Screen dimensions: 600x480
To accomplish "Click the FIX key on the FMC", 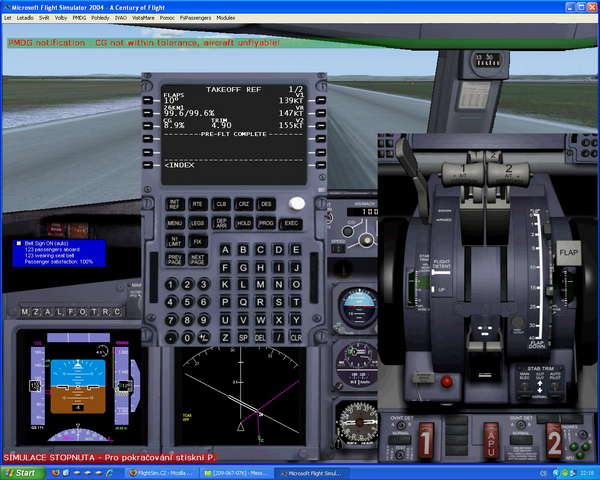I will pyautogui.click(x=197, y=241).
